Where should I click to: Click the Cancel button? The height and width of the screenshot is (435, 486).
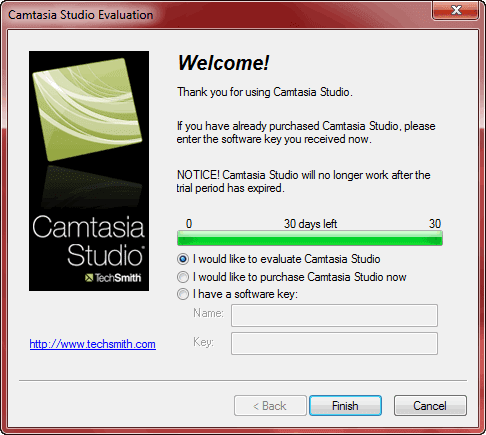(430, 406)
